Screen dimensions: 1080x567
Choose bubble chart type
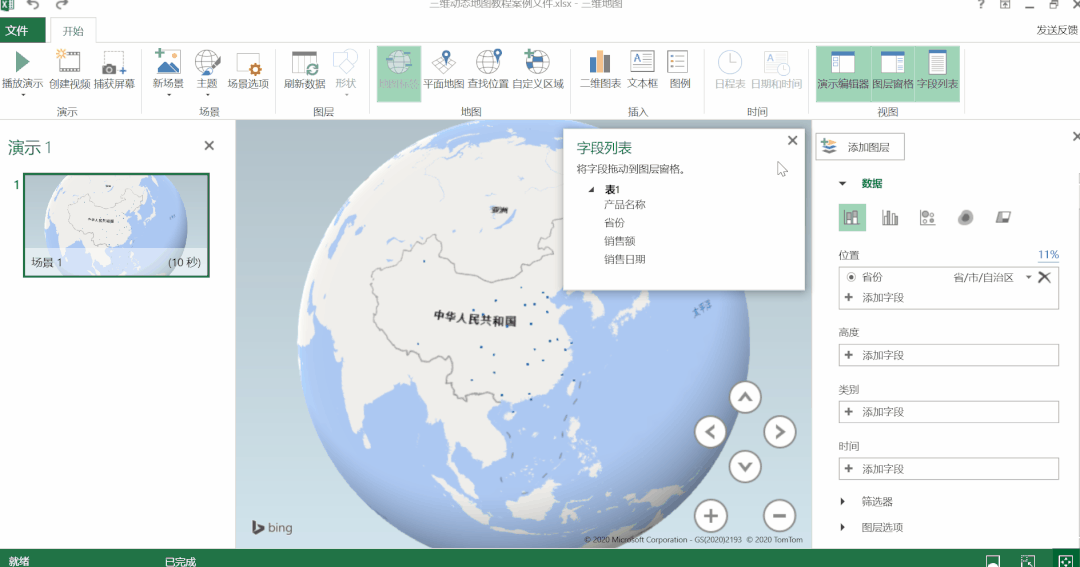click(x=928, y=218)
